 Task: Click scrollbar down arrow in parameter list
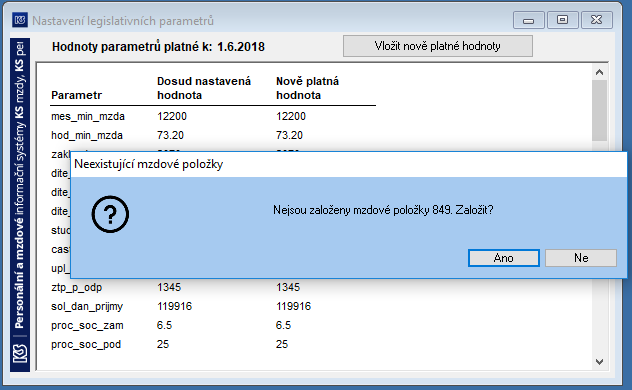pos(599,362)
